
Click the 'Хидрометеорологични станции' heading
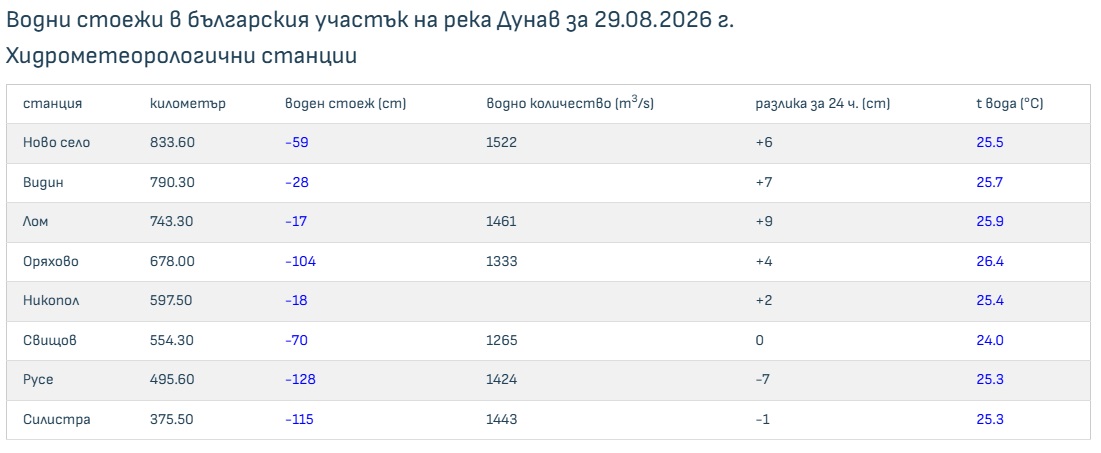181,56
